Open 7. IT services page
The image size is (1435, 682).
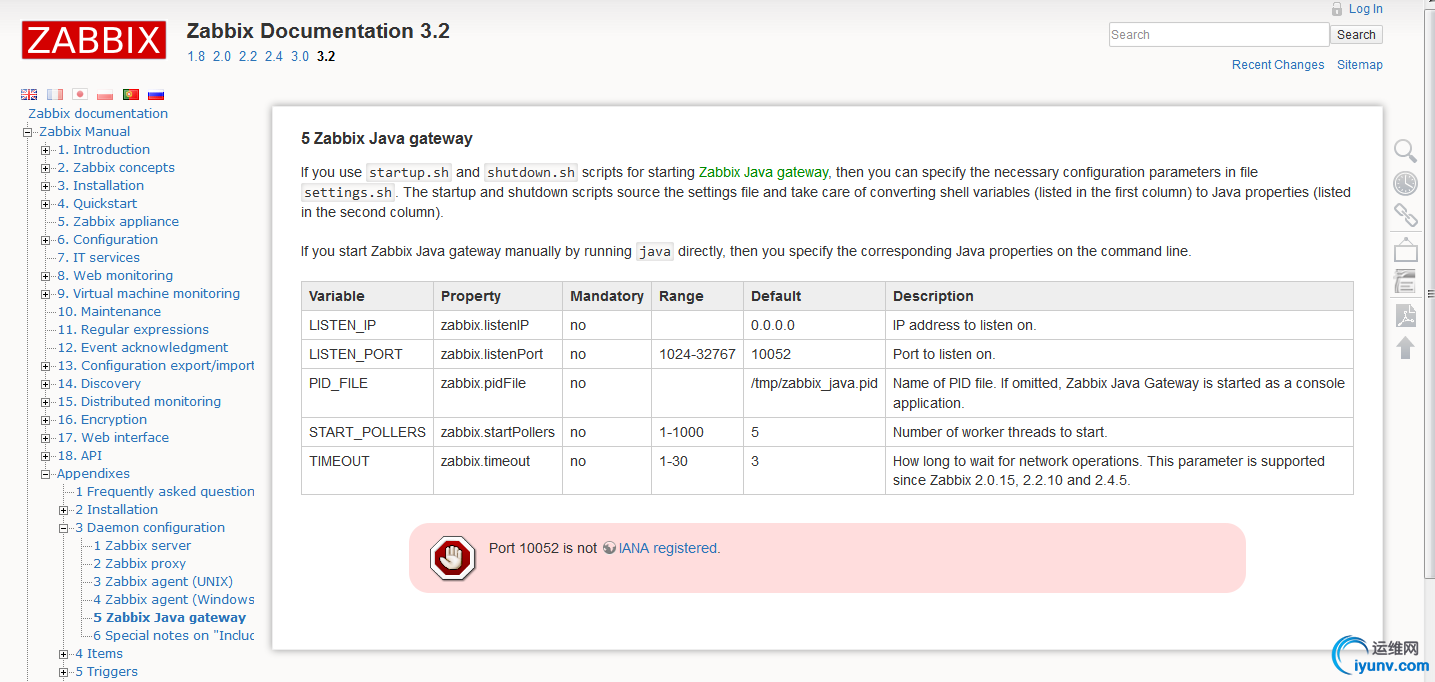[98, 258]
